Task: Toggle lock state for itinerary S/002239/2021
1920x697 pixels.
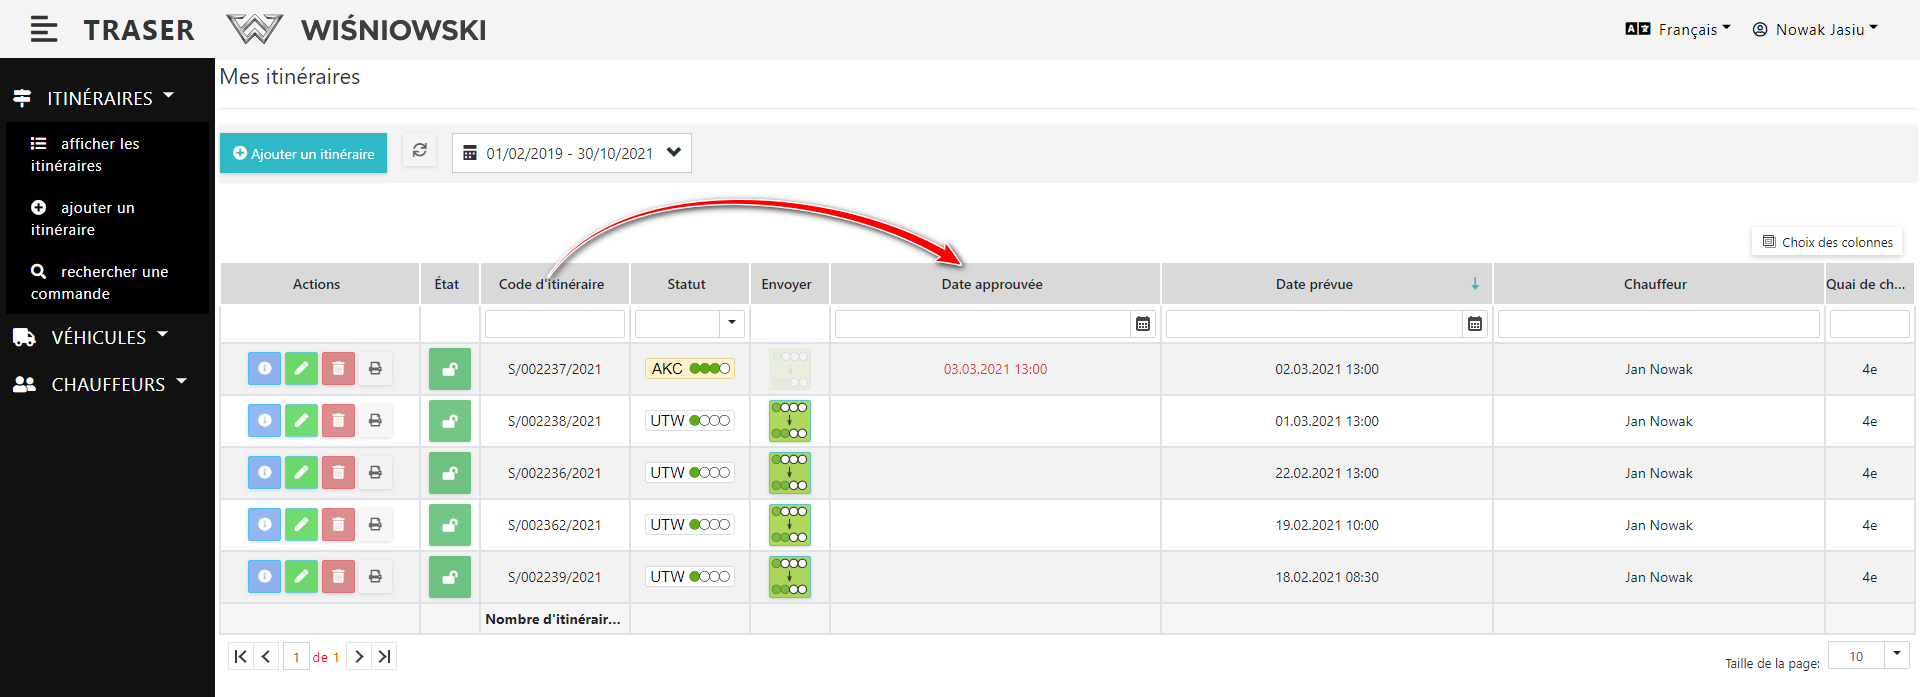Action: [x=449, y=577]
